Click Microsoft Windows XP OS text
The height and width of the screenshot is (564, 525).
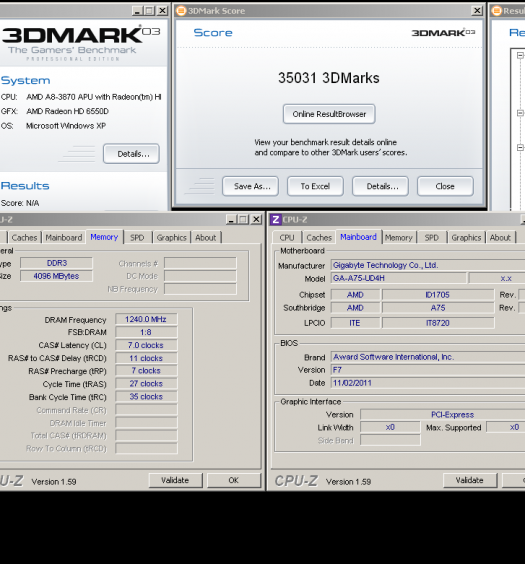pos(66,126)
